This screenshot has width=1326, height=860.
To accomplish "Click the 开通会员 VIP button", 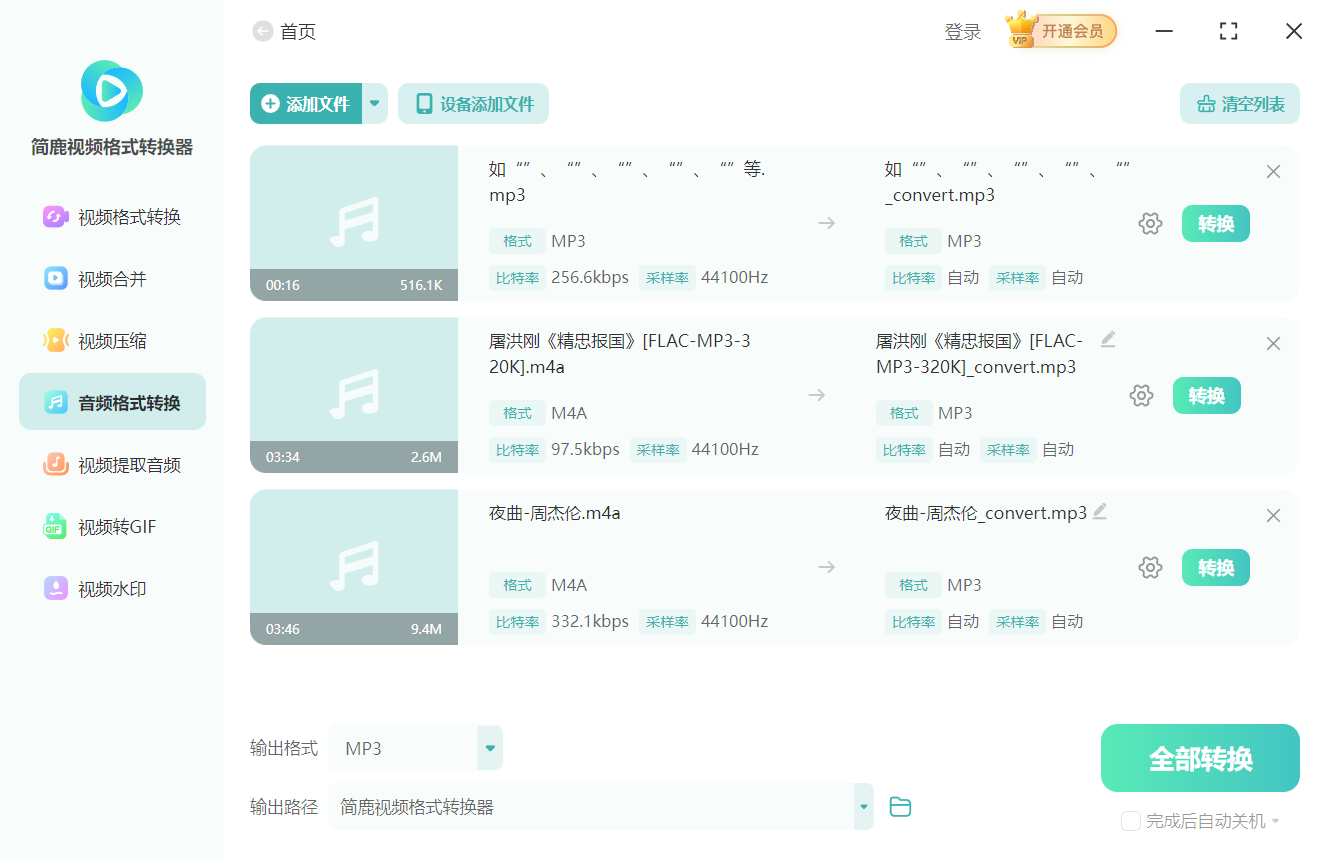I will pyautogui.click(x=1061, y=31).
